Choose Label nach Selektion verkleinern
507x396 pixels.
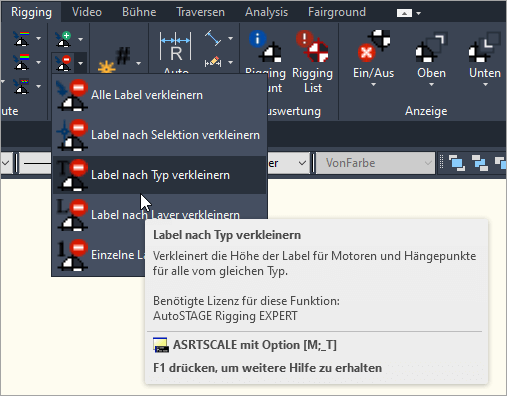[160, 135]
